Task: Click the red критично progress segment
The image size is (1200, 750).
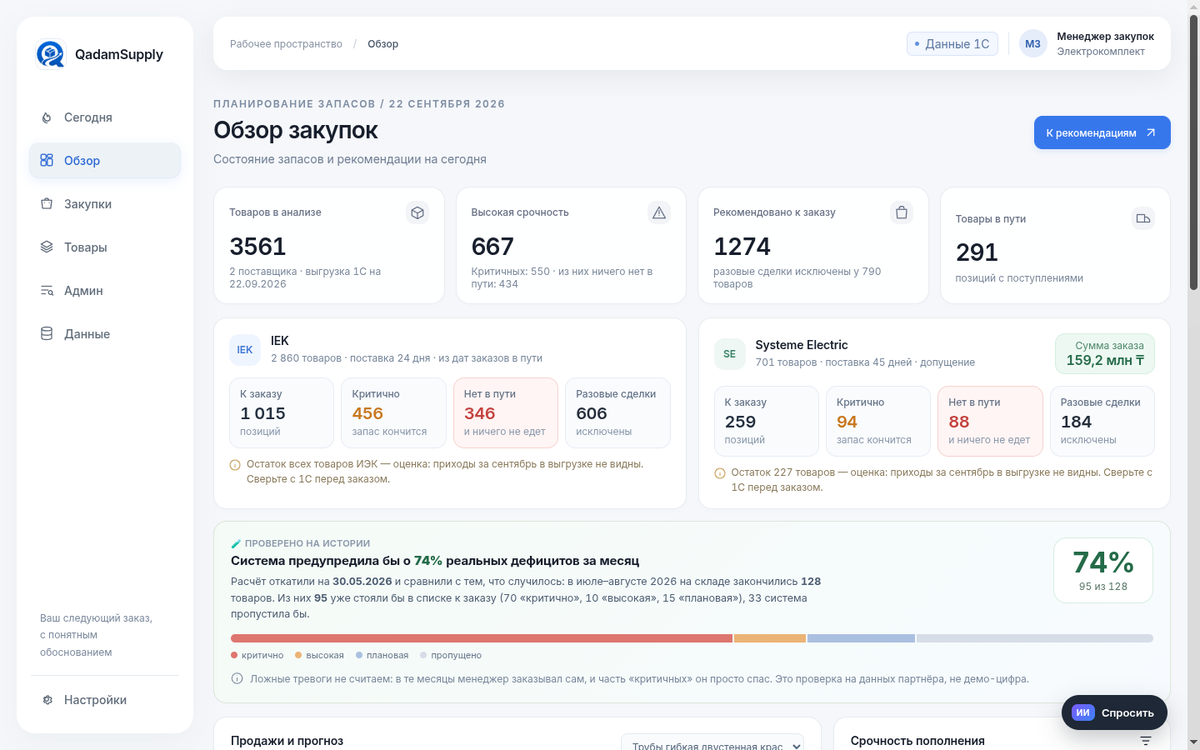Action: [x=481, y=638]
